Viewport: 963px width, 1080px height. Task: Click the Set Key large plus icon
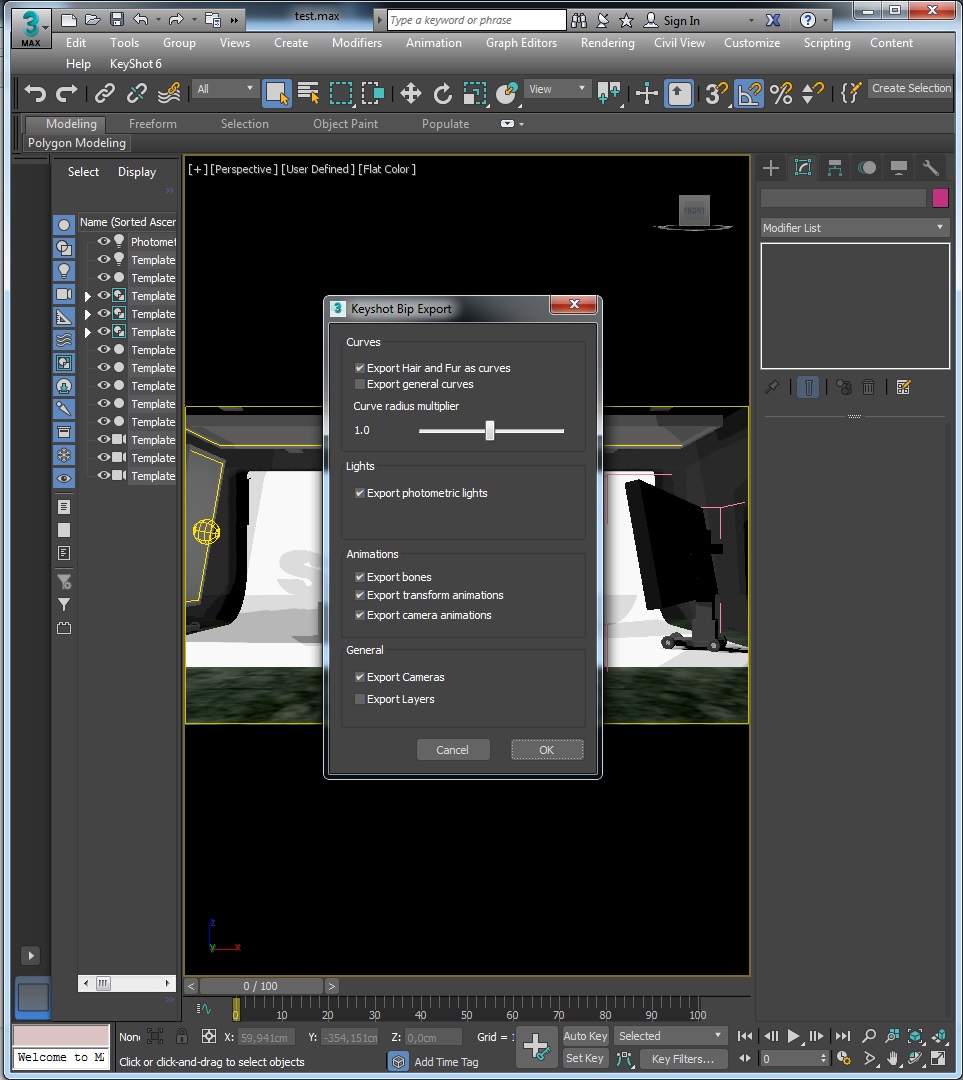[536, 1046]
